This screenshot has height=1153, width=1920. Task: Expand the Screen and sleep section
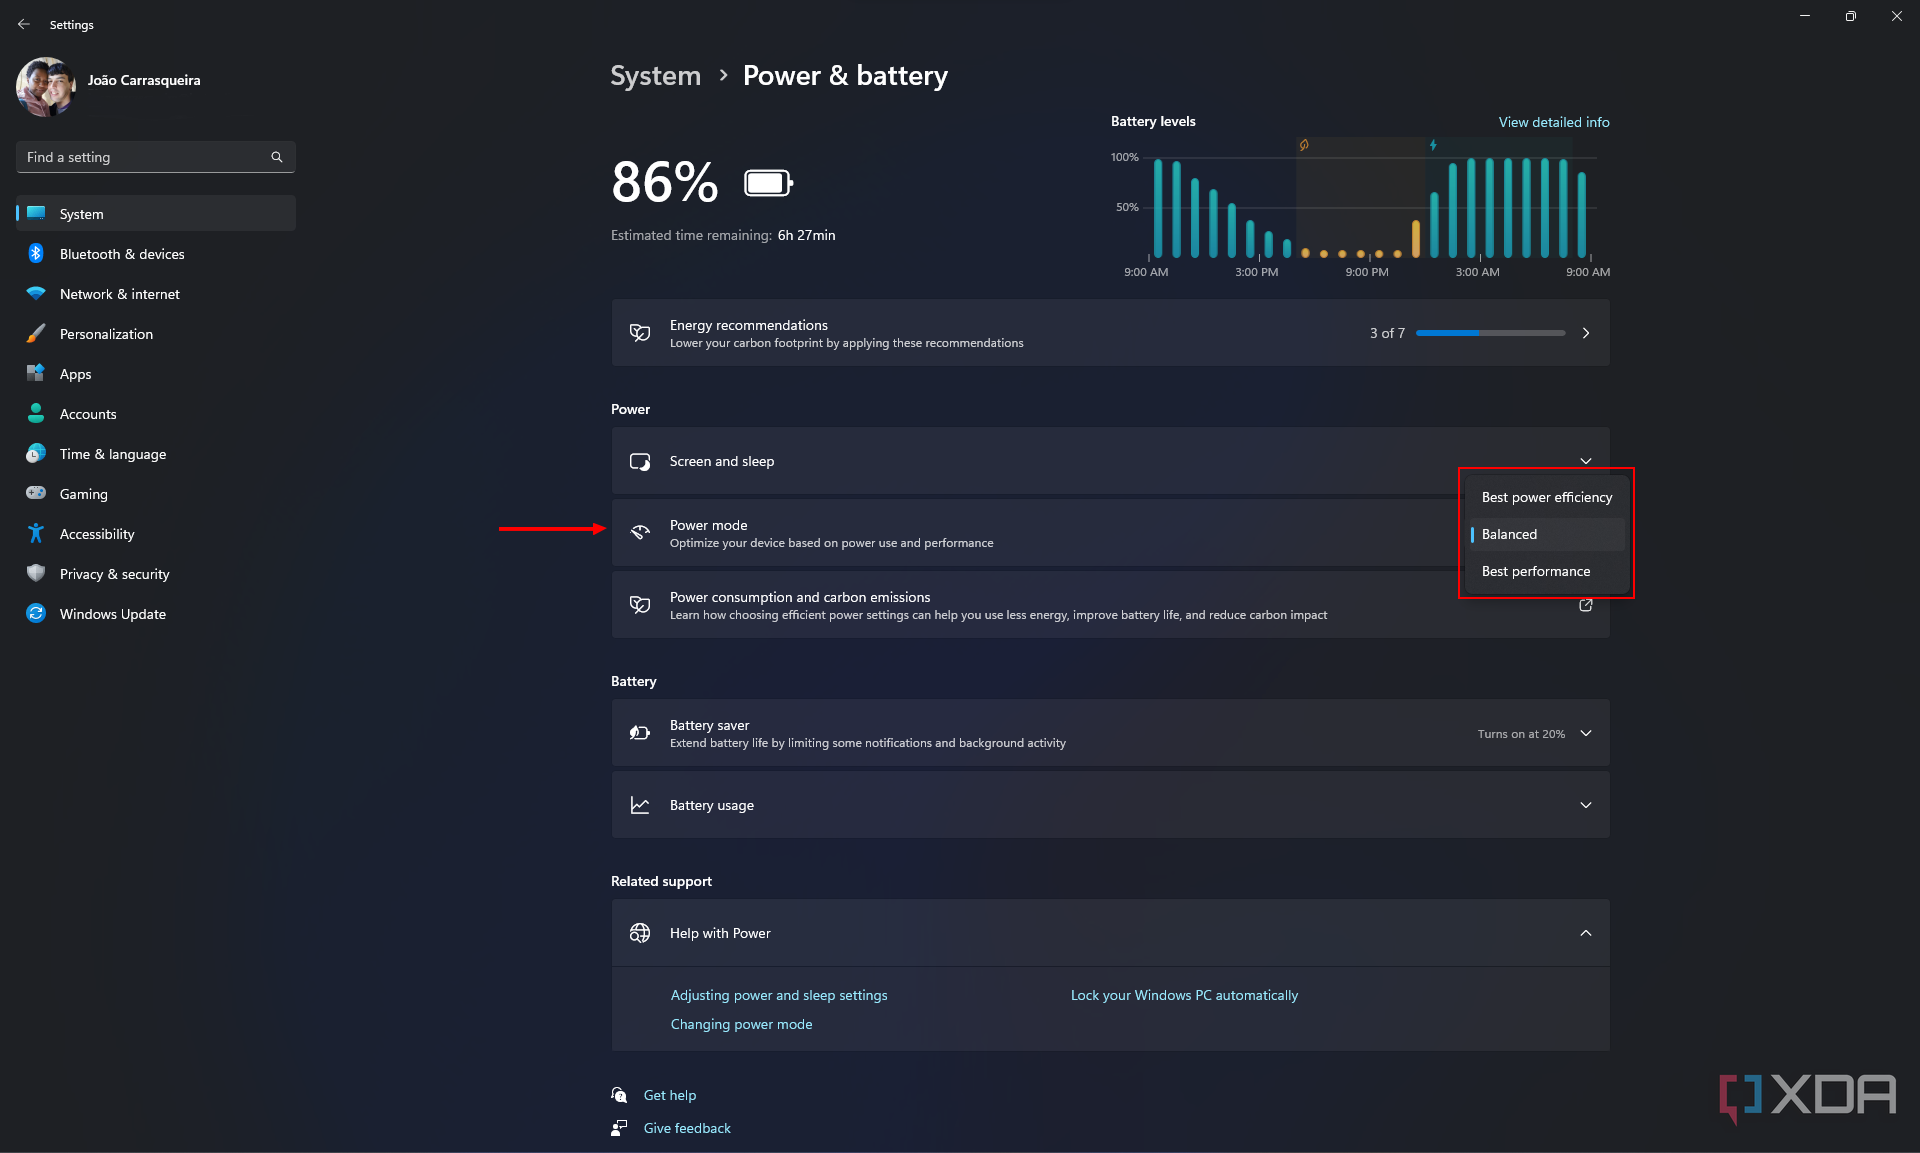coord(1585,461)
